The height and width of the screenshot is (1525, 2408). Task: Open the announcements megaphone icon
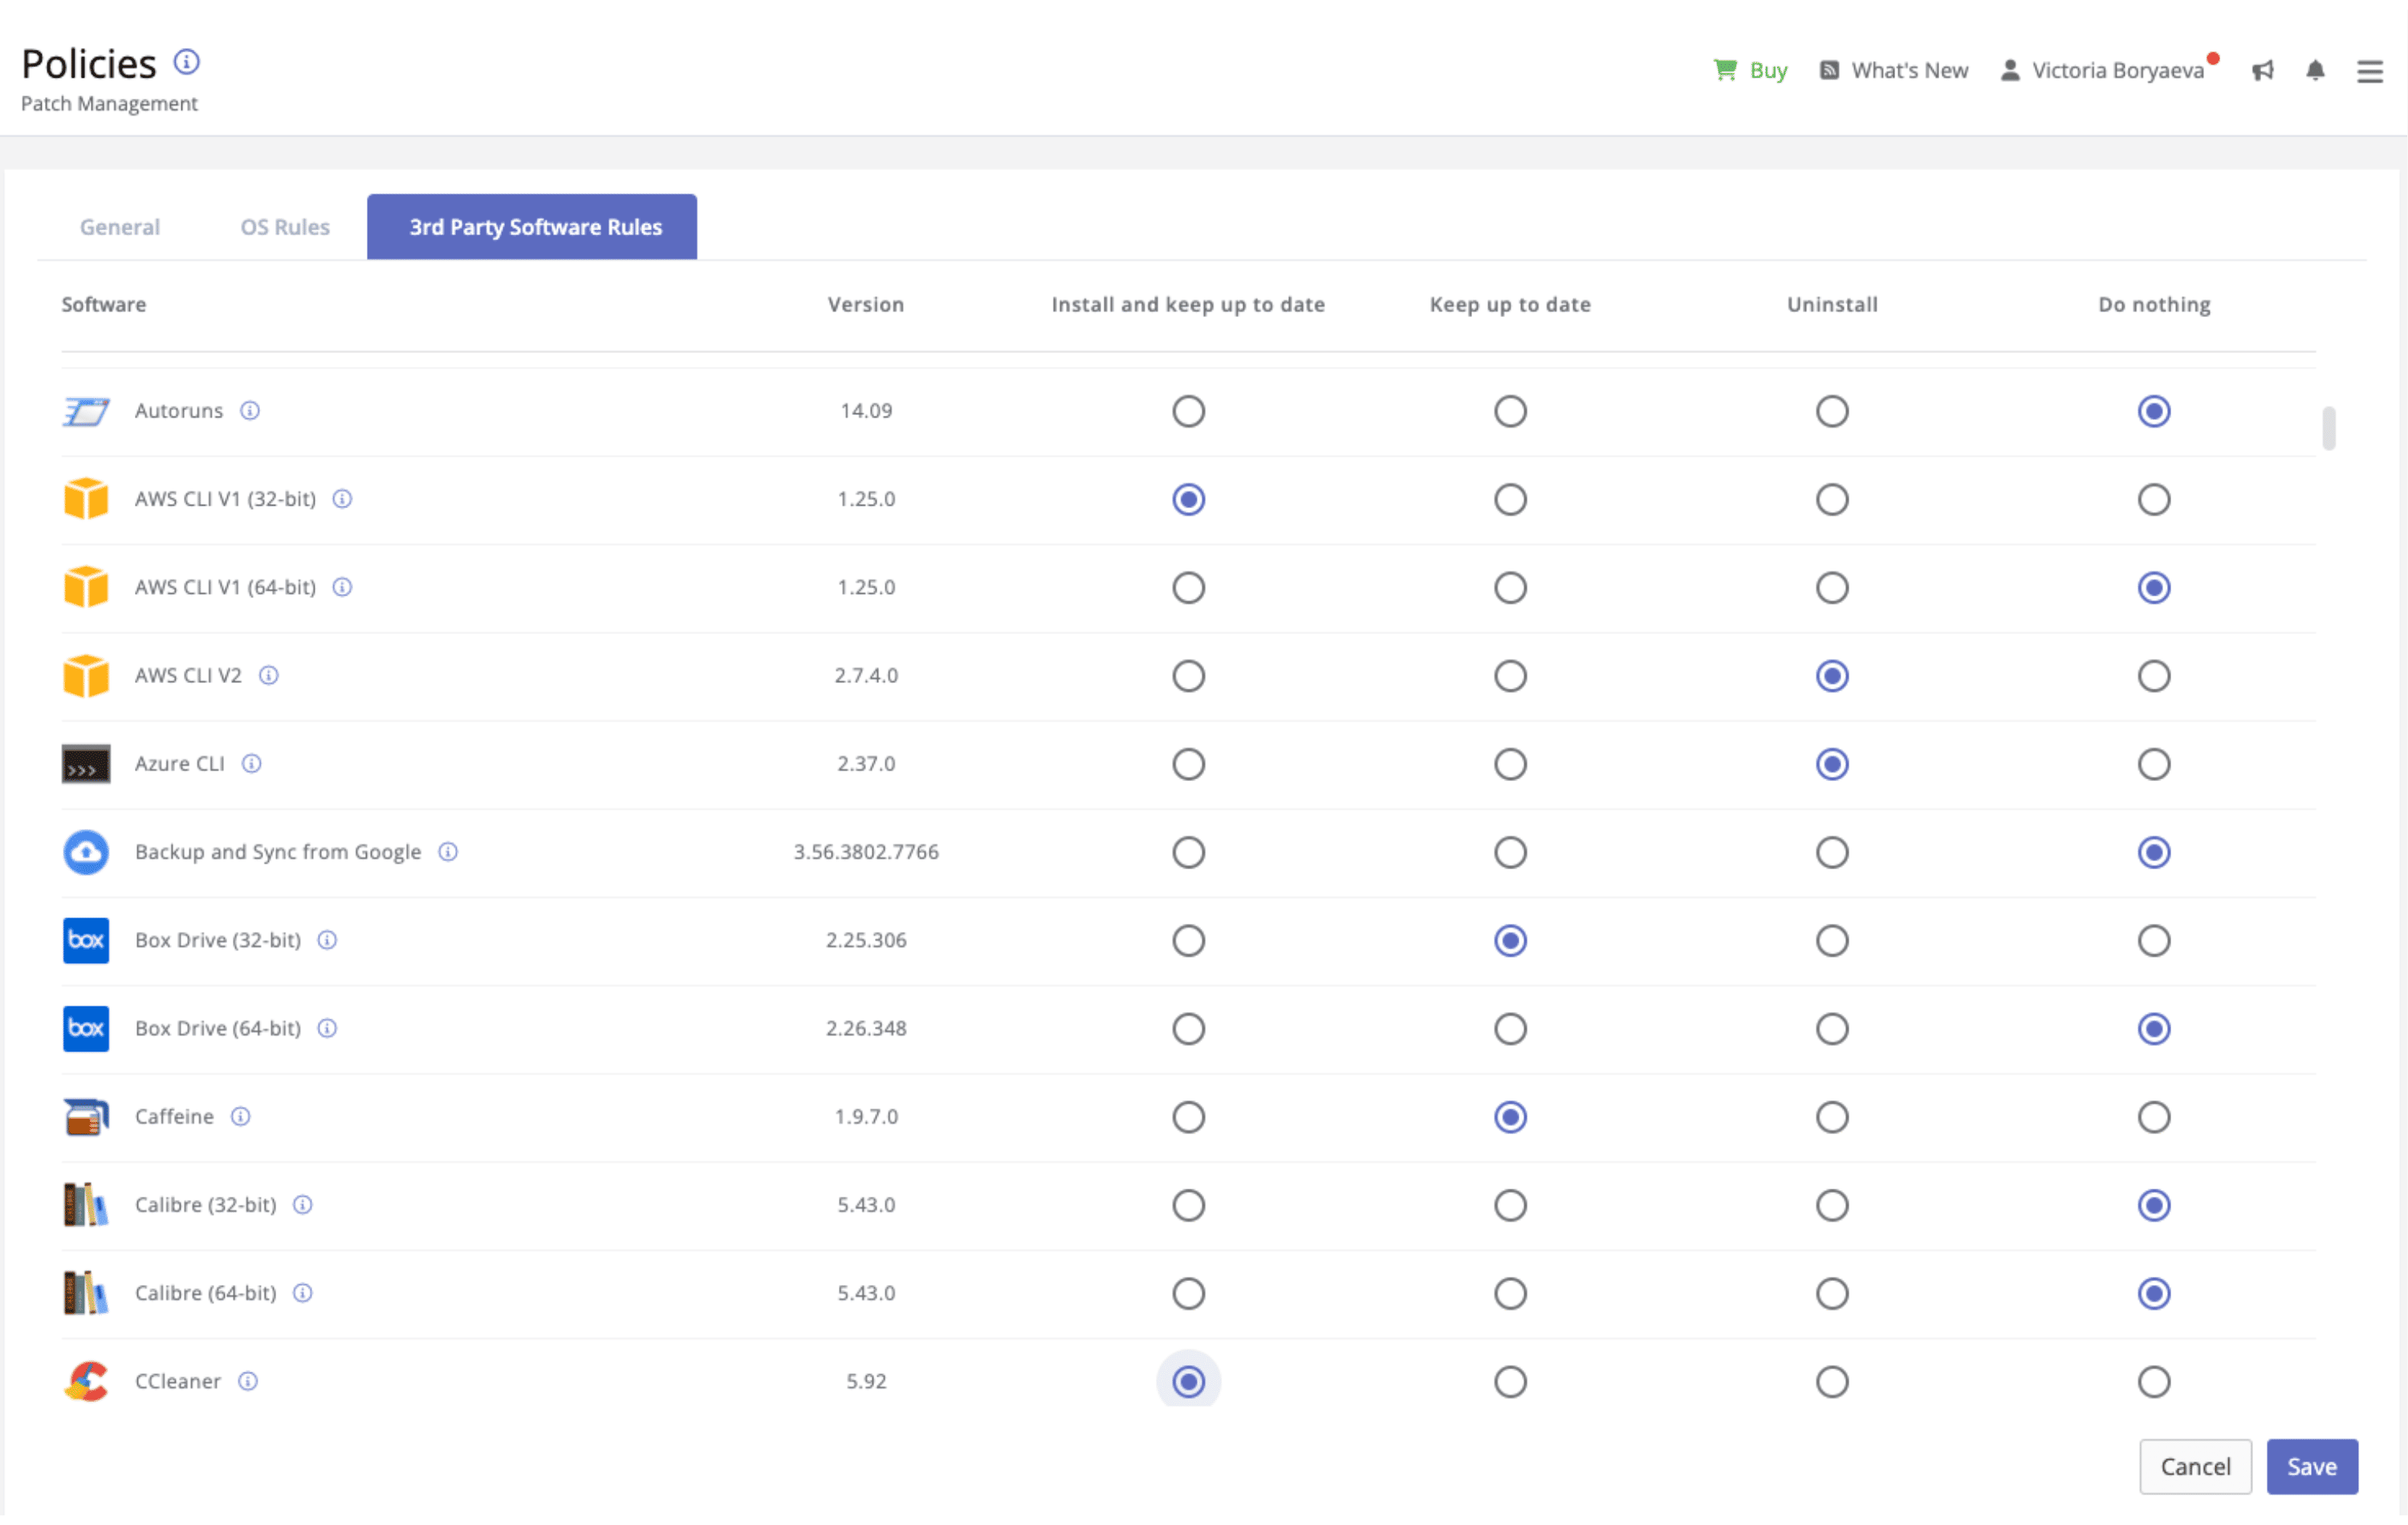point(2263,70)
